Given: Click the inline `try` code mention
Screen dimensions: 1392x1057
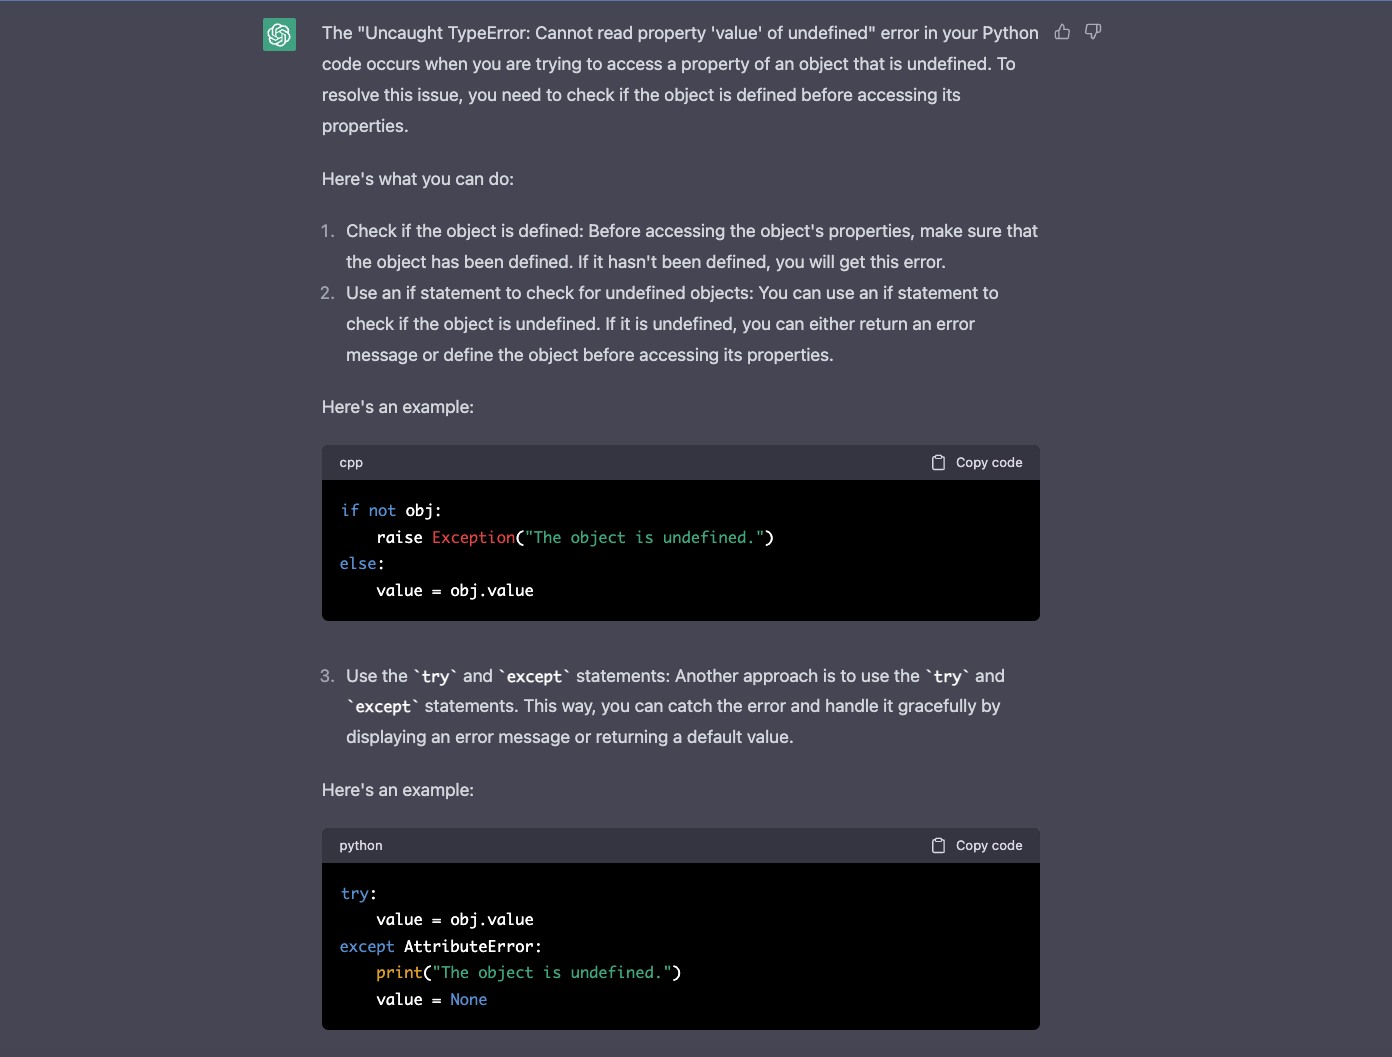Looking at the screenshot, I should (x=435, y=676).
